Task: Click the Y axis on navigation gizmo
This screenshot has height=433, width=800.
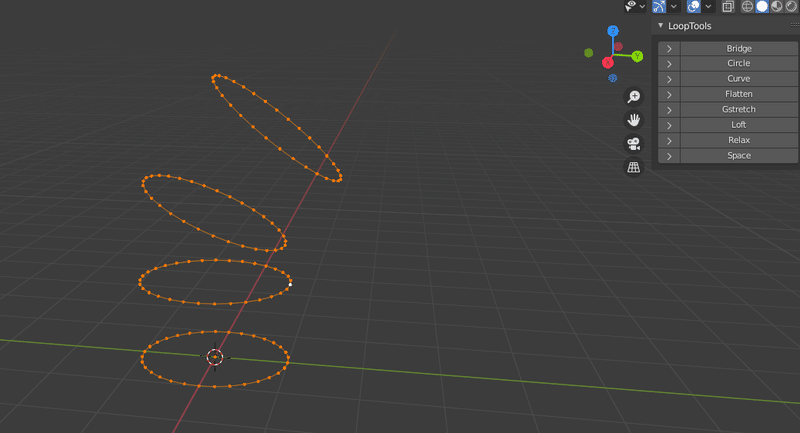Action: click(x=637, y=56)
